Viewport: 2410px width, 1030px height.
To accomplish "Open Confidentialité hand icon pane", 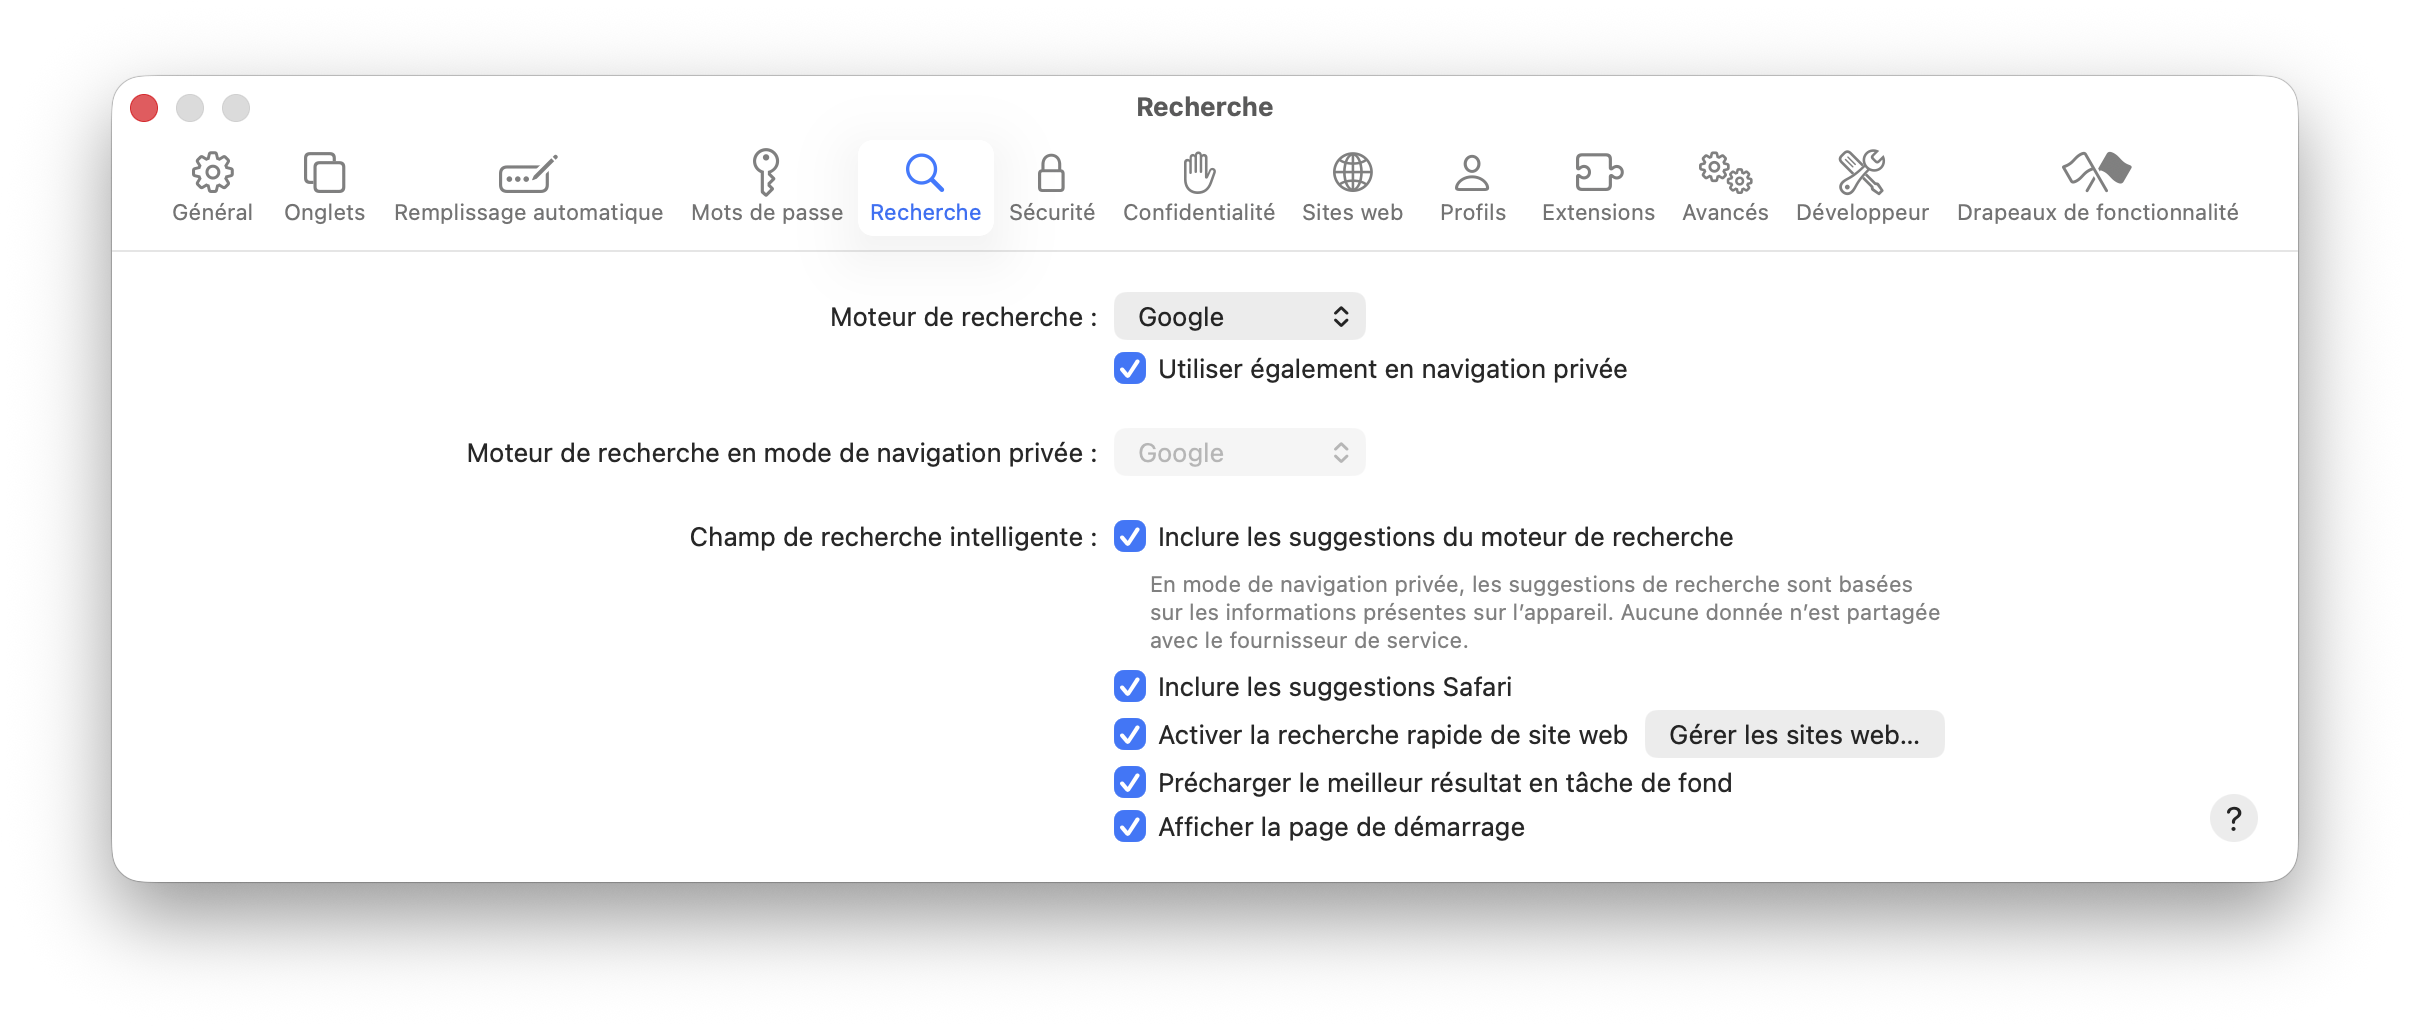I will 1198,173.
